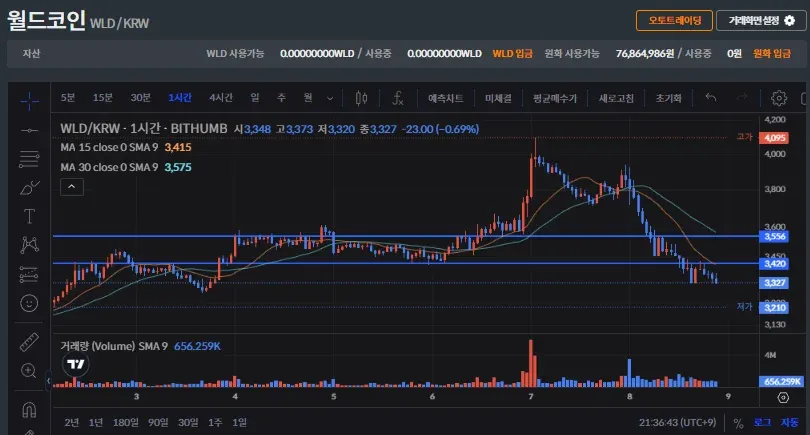Image resolution: width=810 pixels, height=435 pixels.
Task: Click WLD 입금 deposit link
Action: [x=512, y=54]
